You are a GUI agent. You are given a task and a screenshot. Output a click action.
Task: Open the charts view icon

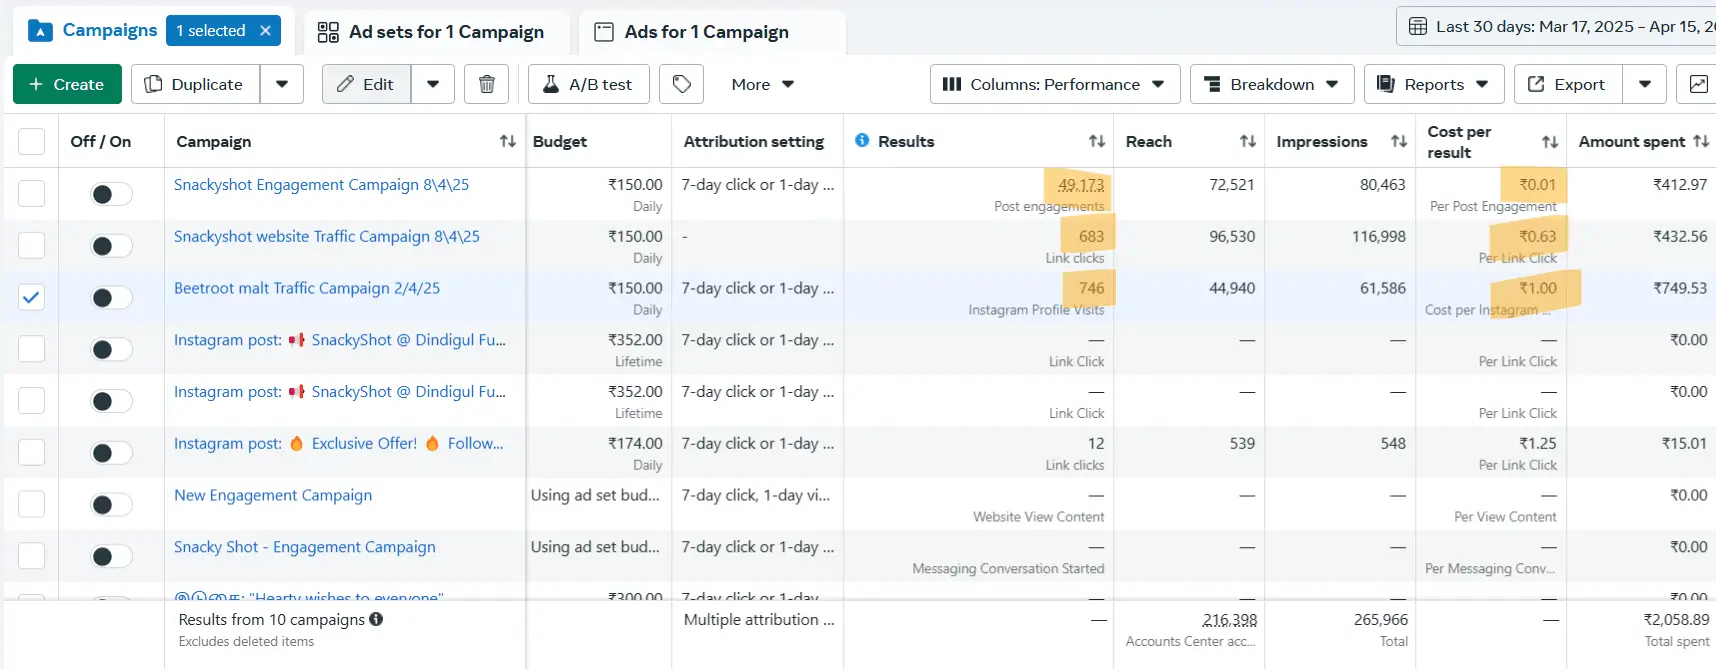pos(1698,84)
